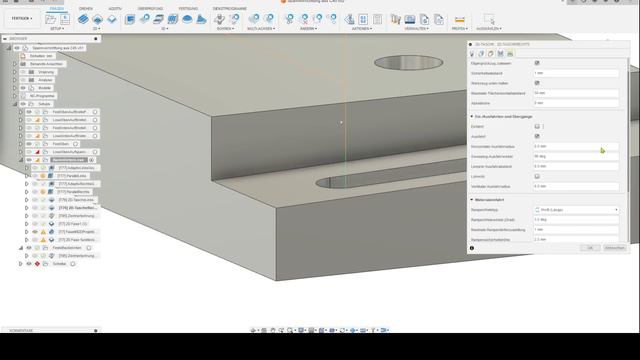Click the Abbrechen button

click(615, 248)
